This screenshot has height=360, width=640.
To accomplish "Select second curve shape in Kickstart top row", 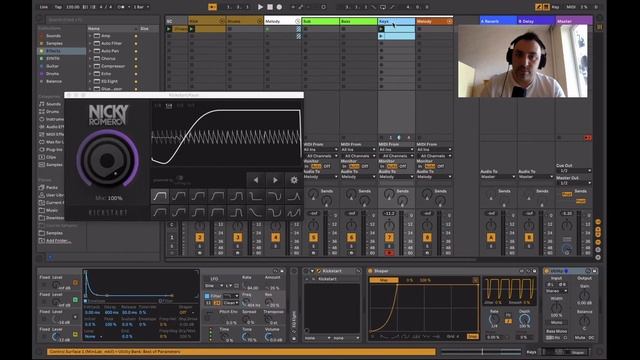I will tap(179, 196).
